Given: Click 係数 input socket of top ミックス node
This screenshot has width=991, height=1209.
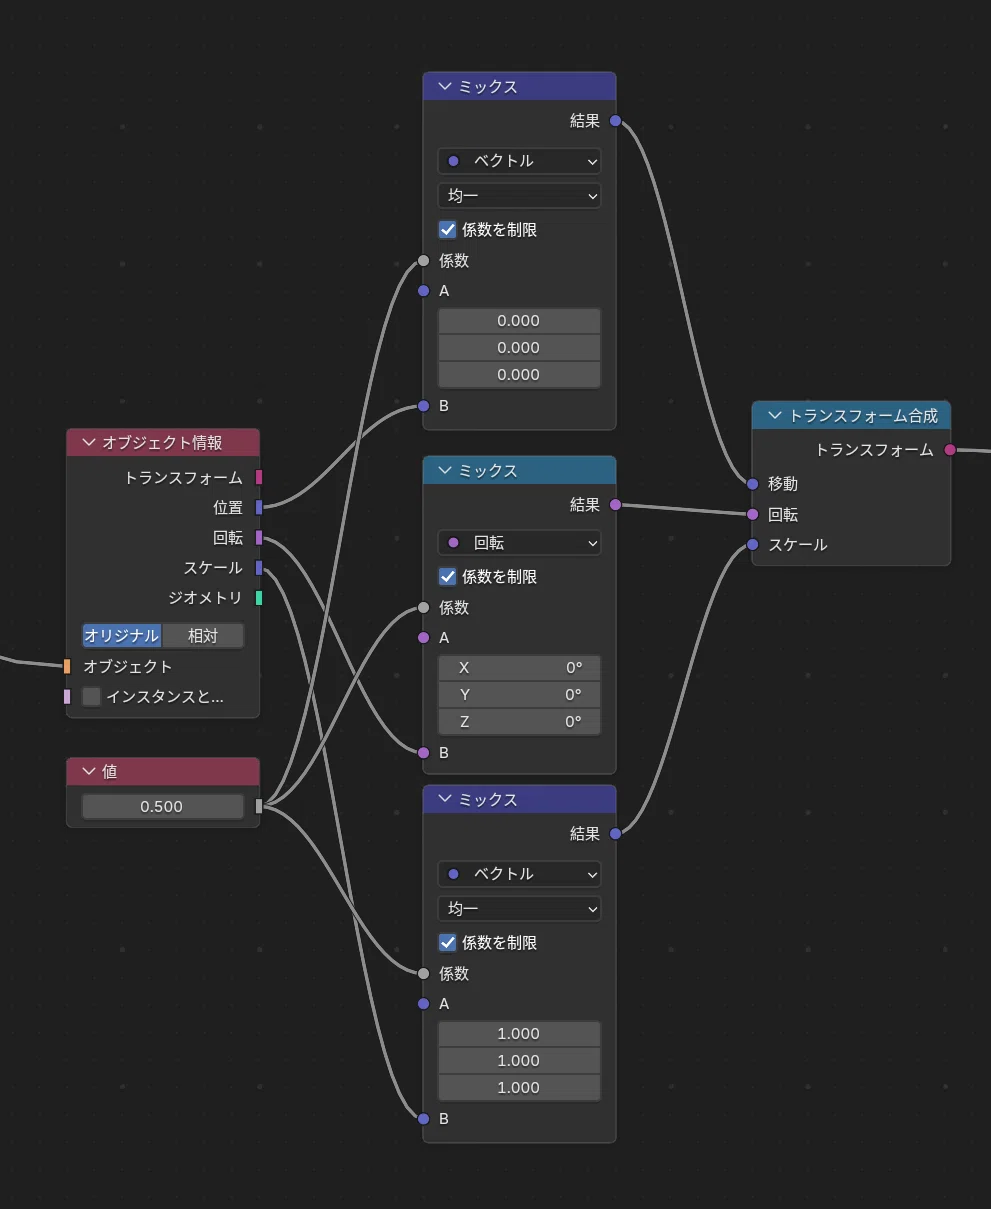Looking at the screenshot, I should [423, 261].
